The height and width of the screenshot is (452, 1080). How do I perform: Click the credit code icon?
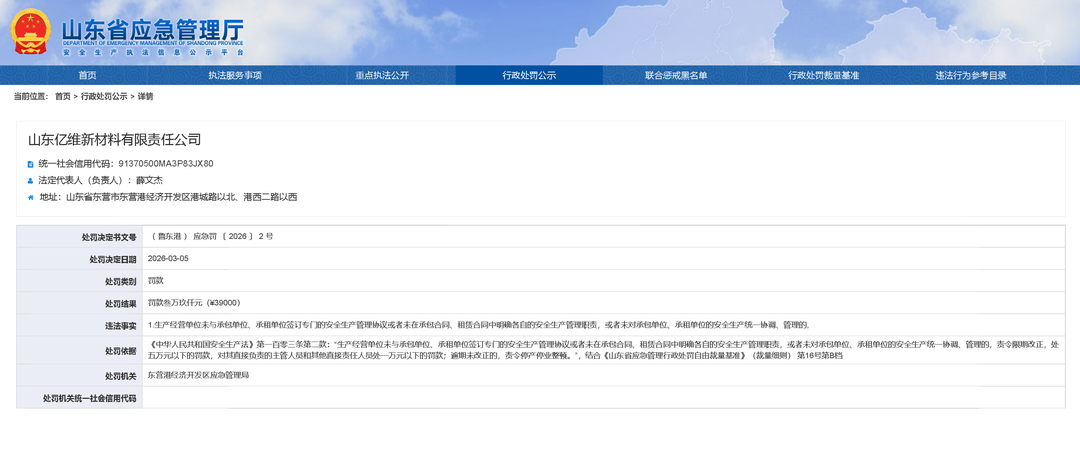[x=30, y=163]
